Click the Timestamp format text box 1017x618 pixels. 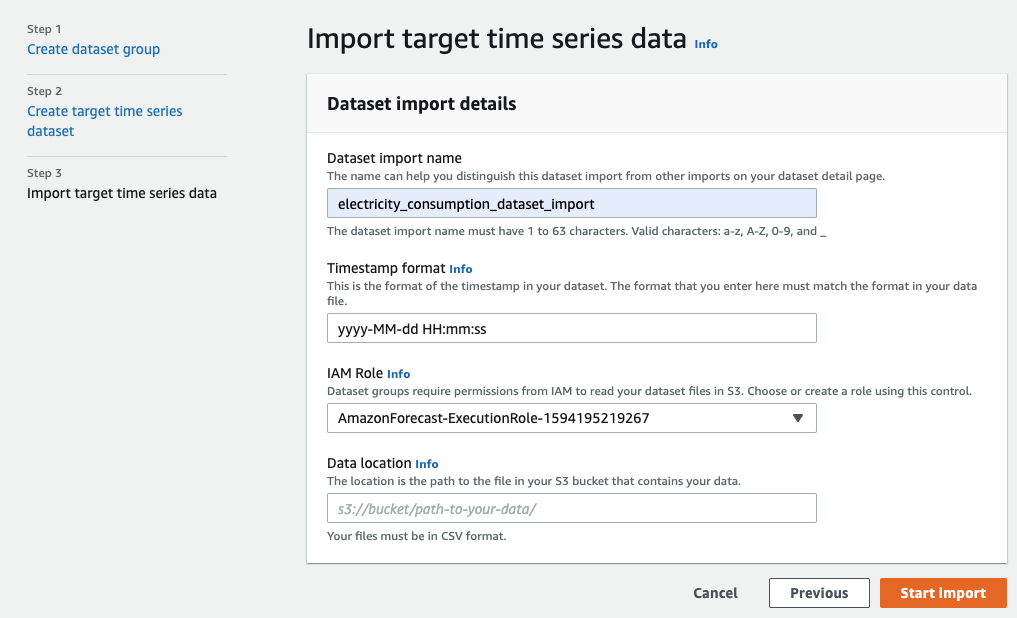click(571, 328)
